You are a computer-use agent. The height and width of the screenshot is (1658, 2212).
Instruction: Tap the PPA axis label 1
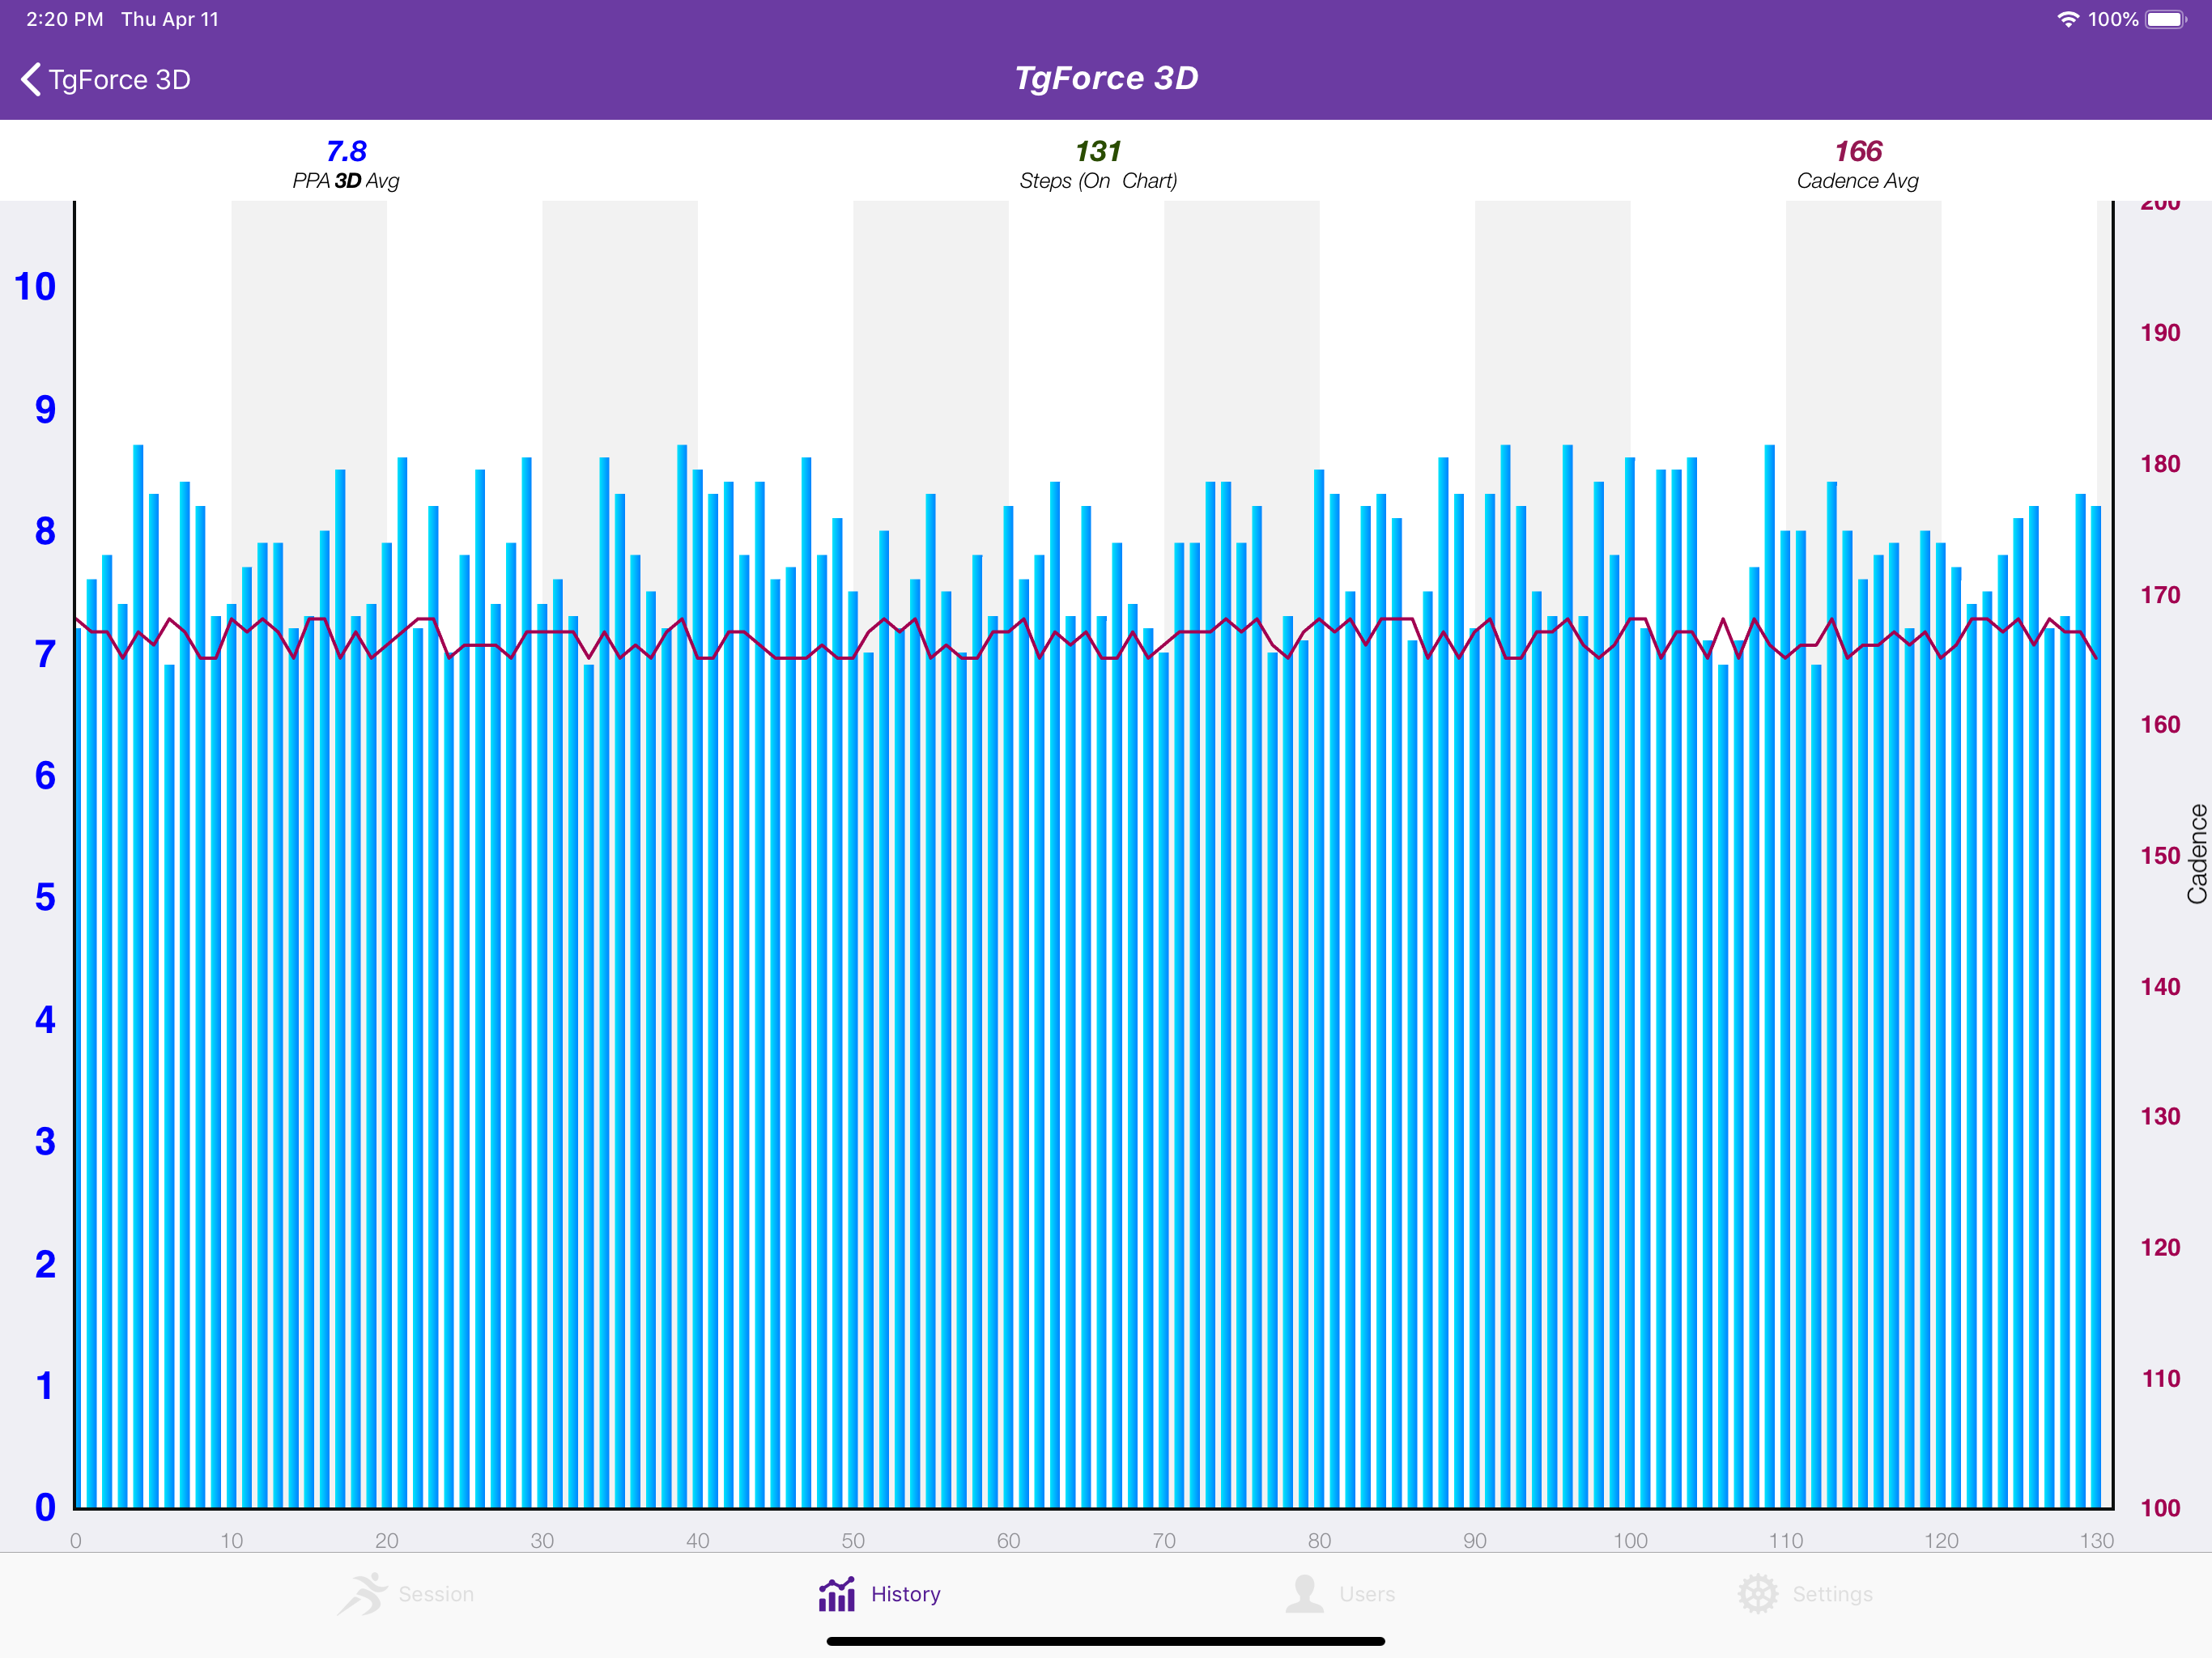click(x=45, y=1386)
